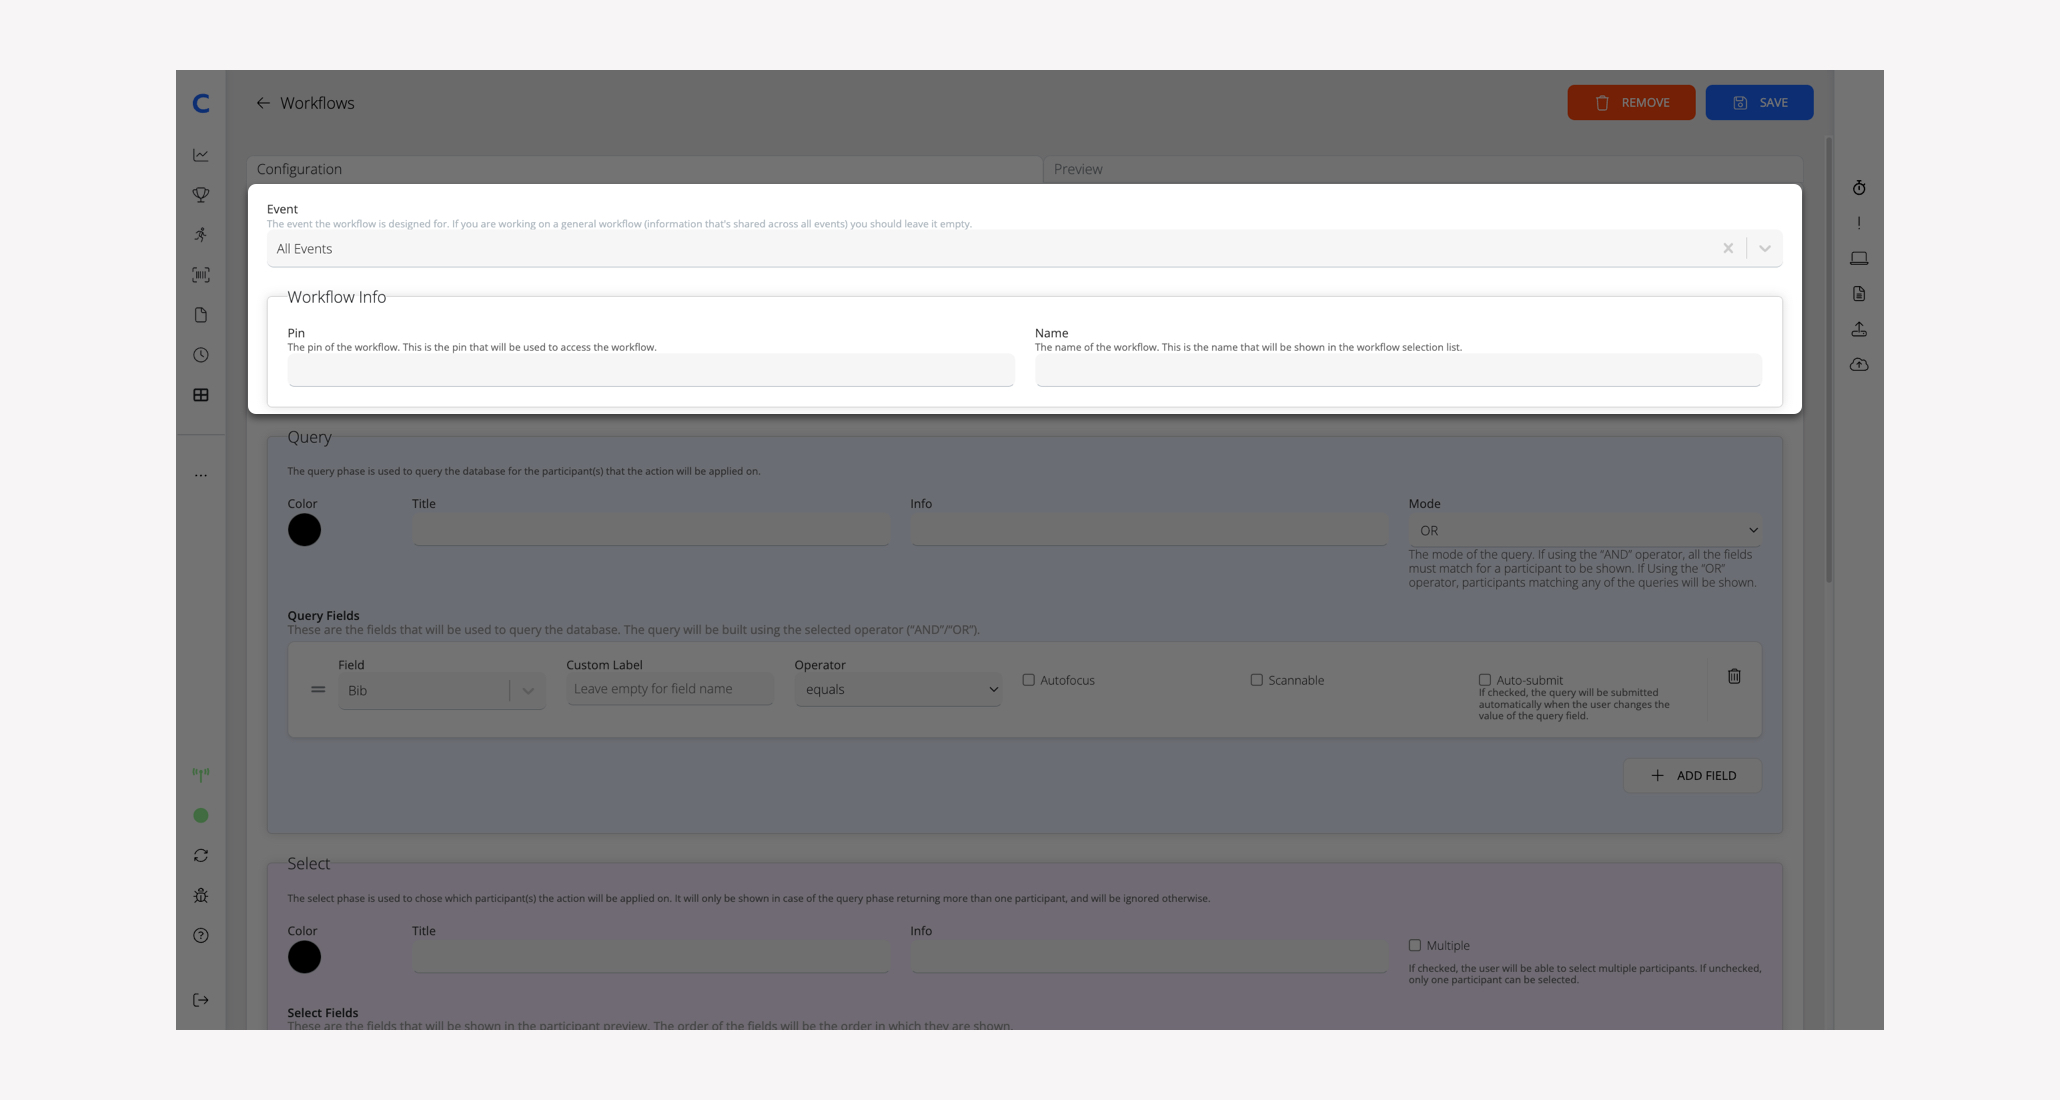Open the trophy icon in sidebar
2060x1100 pixels.
201,195
